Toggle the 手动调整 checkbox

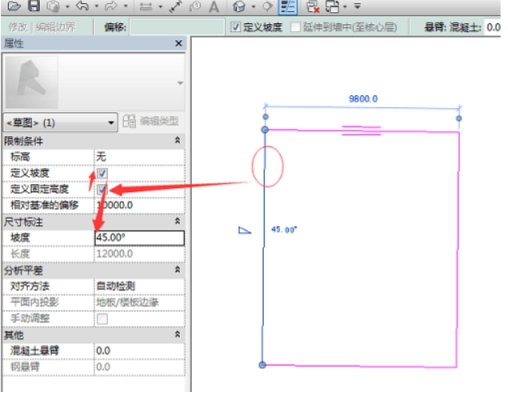pyautogui.click(x=102, y=319)
